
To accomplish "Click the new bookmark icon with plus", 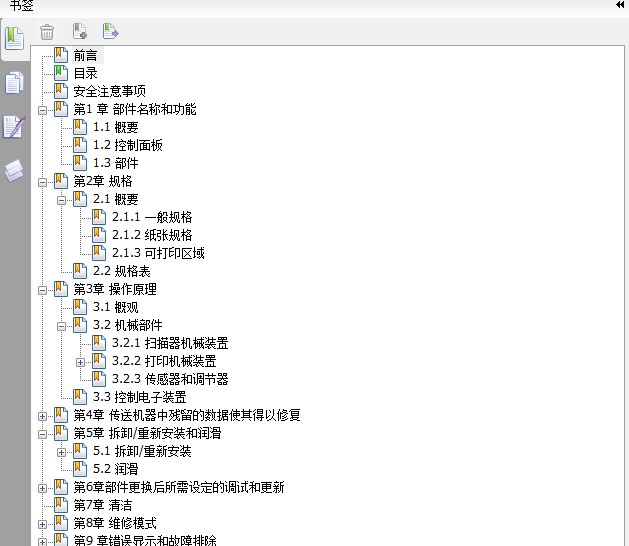I will [80, 31].
